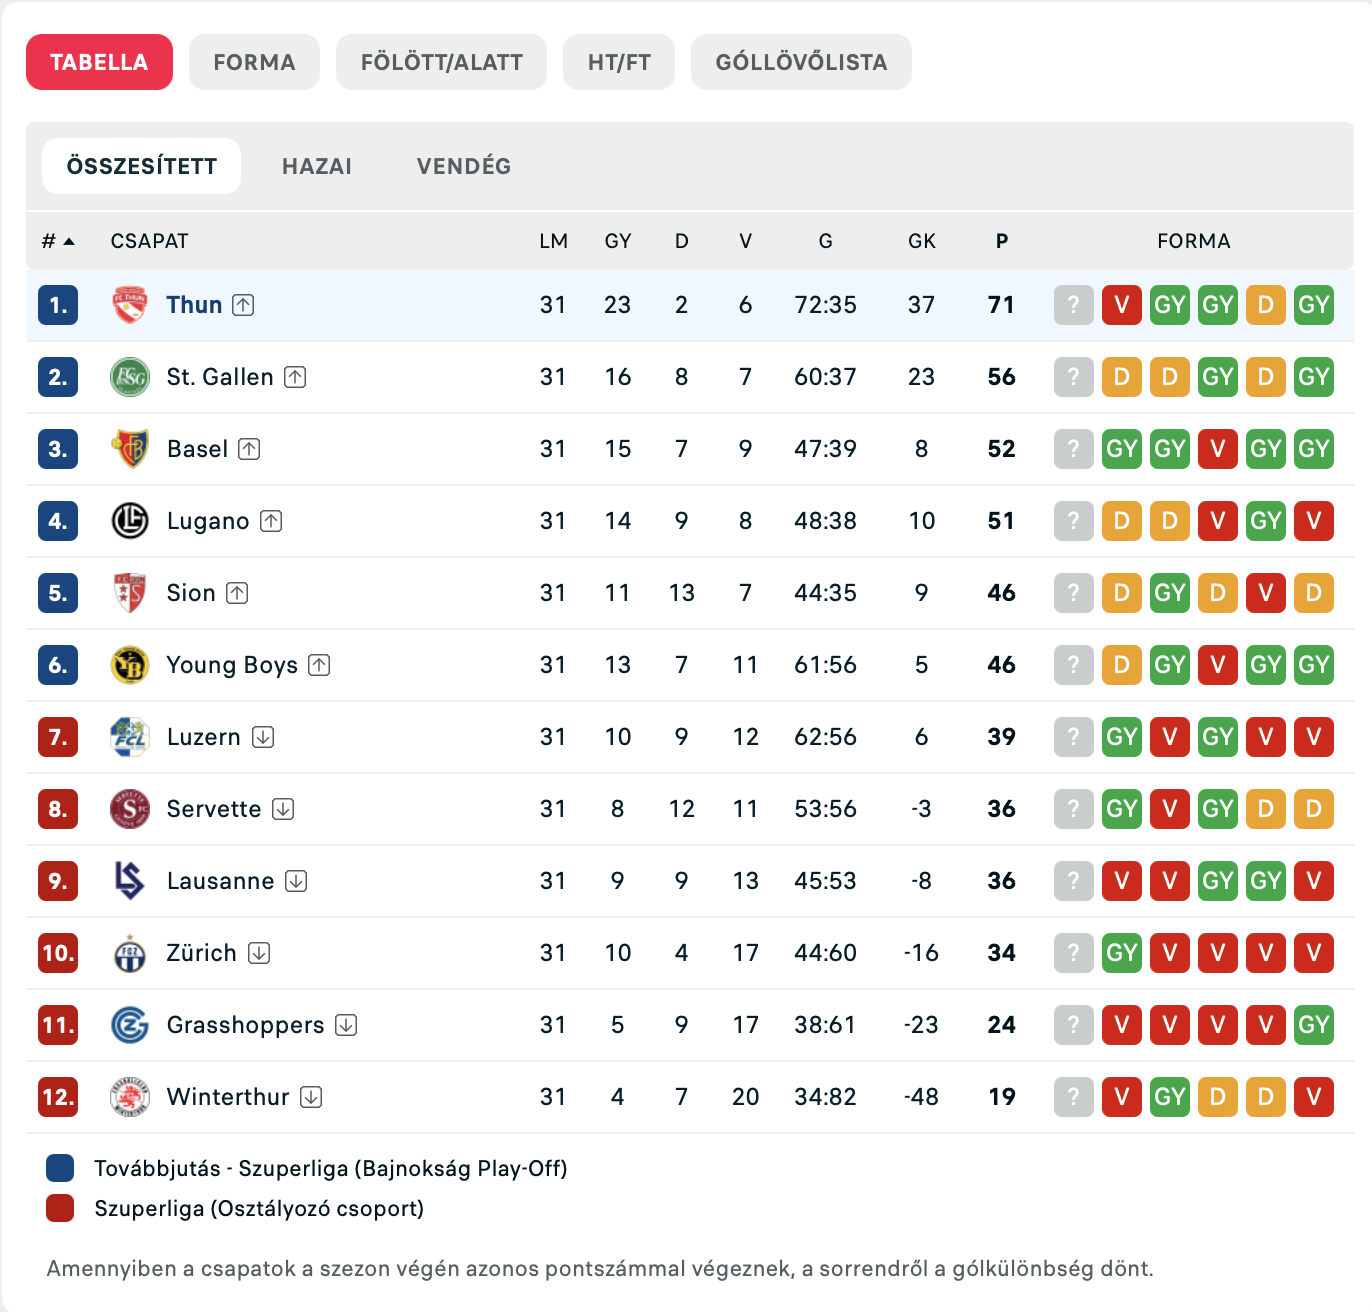Open the FORMA tab
The width and height of the screenshot is (1372, 1312).
(x=254, y=62)
